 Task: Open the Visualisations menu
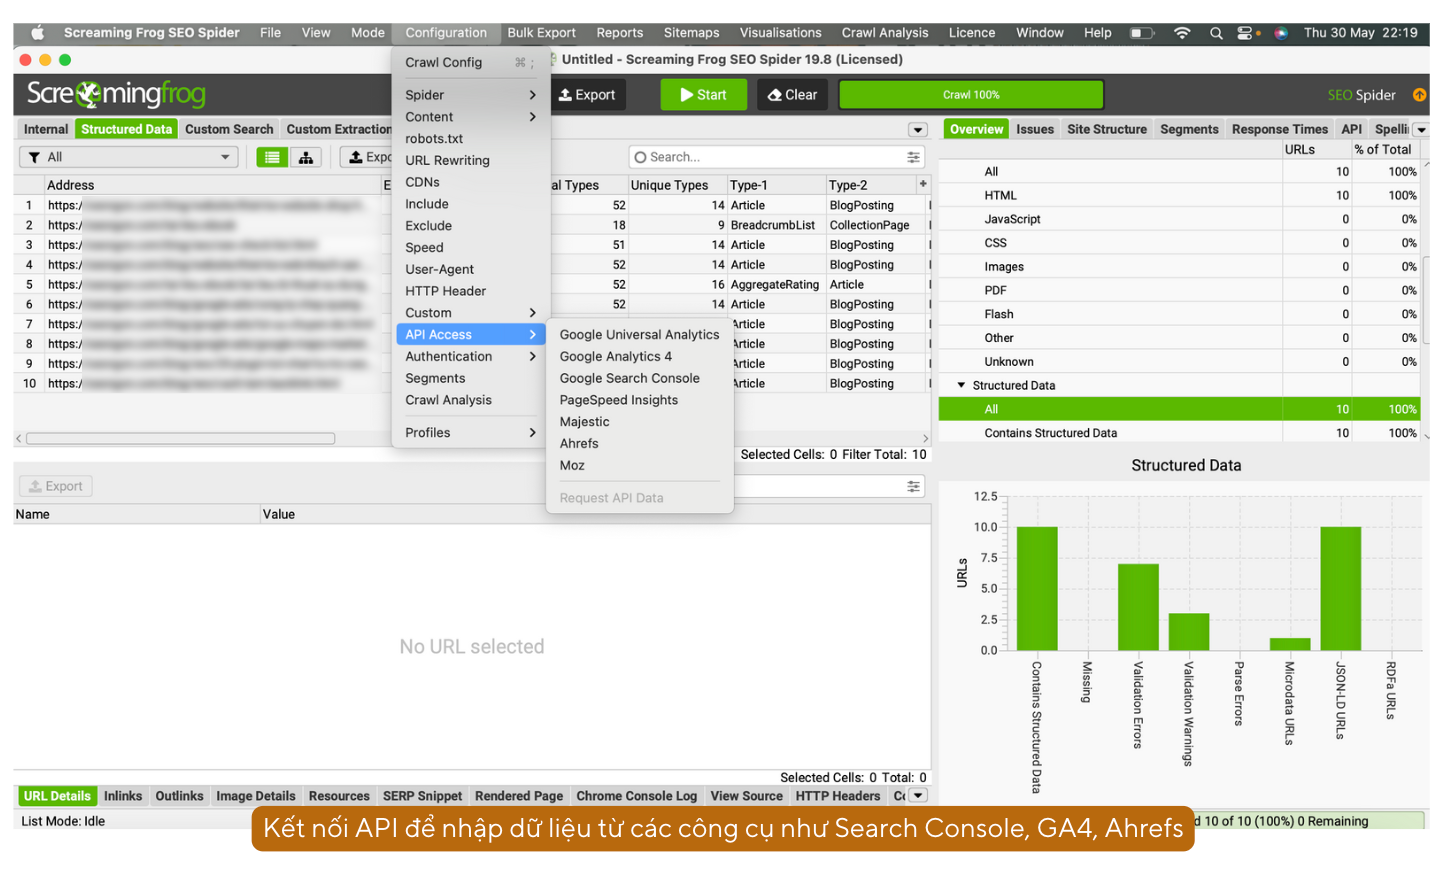pos(780,33)
